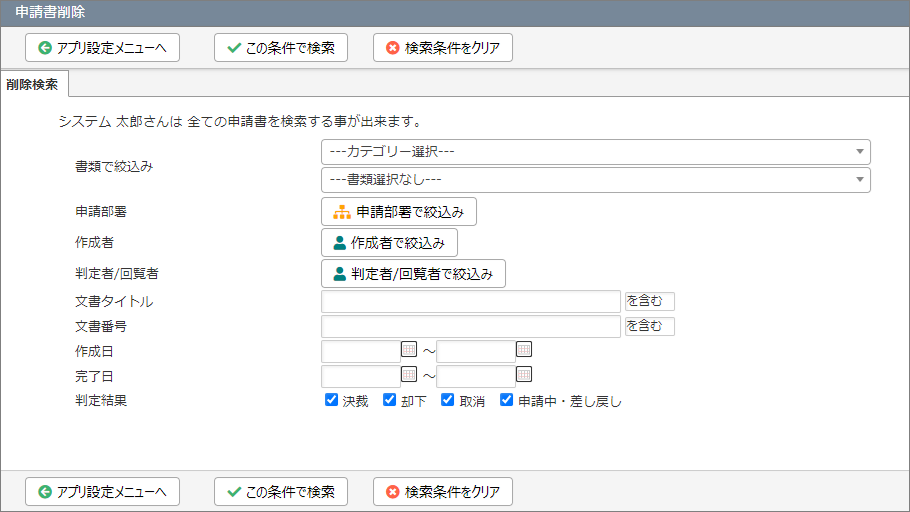Uncheck the 申請中・差し戻し checkbox
The image size is (910, 512).
click(x=507, y=399)
